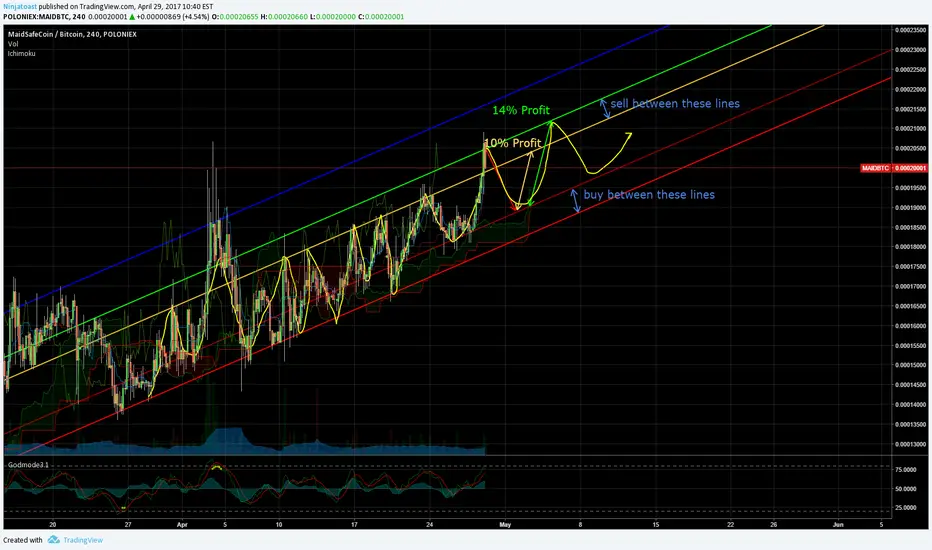
Task: Click the 0.00022000 price axis label
Action: [912, 89]
